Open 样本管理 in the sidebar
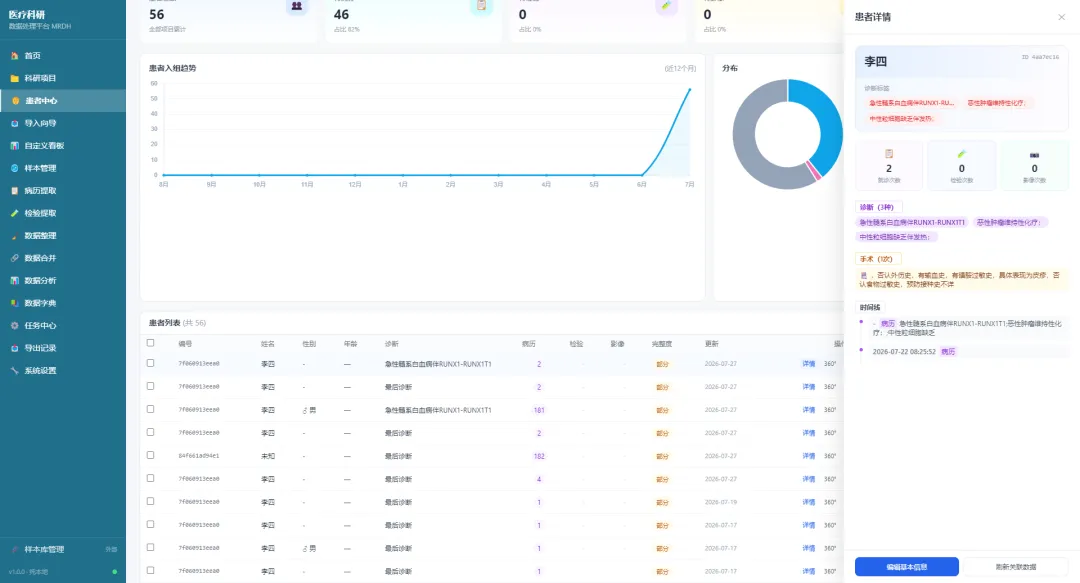1080x583 pixels. (63, 168)
